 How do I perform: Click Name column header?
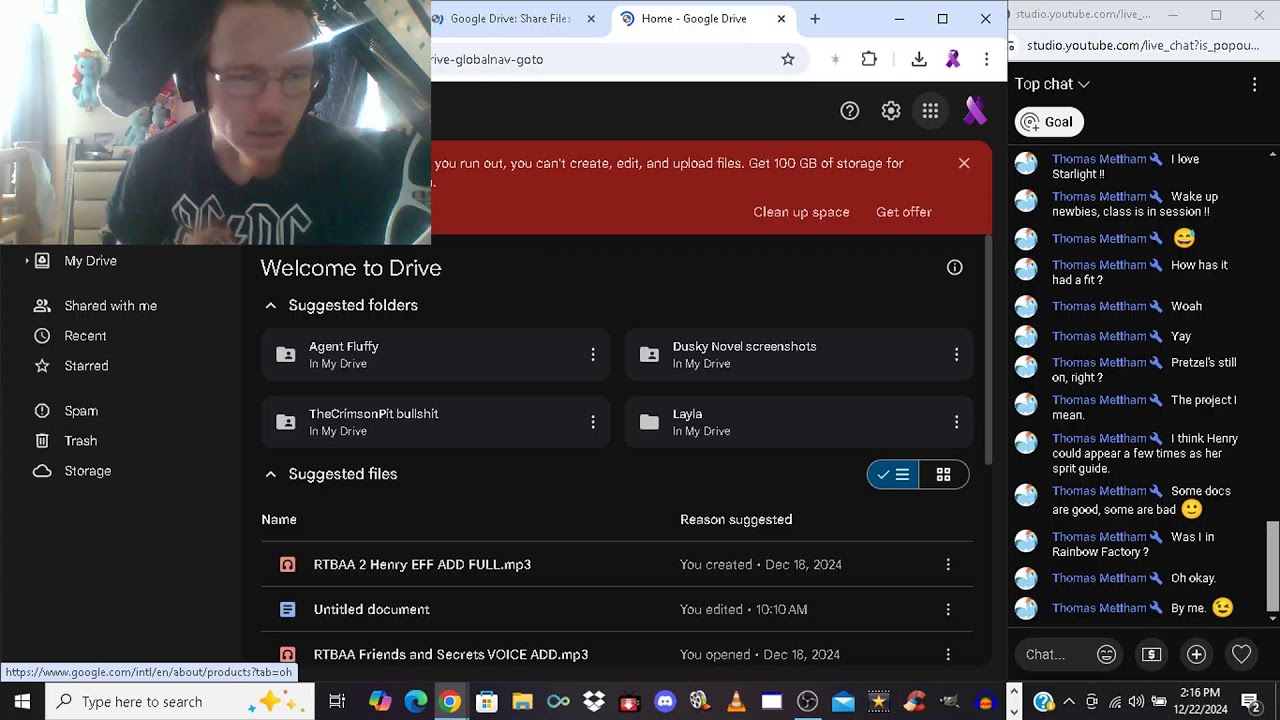point(279,520)
